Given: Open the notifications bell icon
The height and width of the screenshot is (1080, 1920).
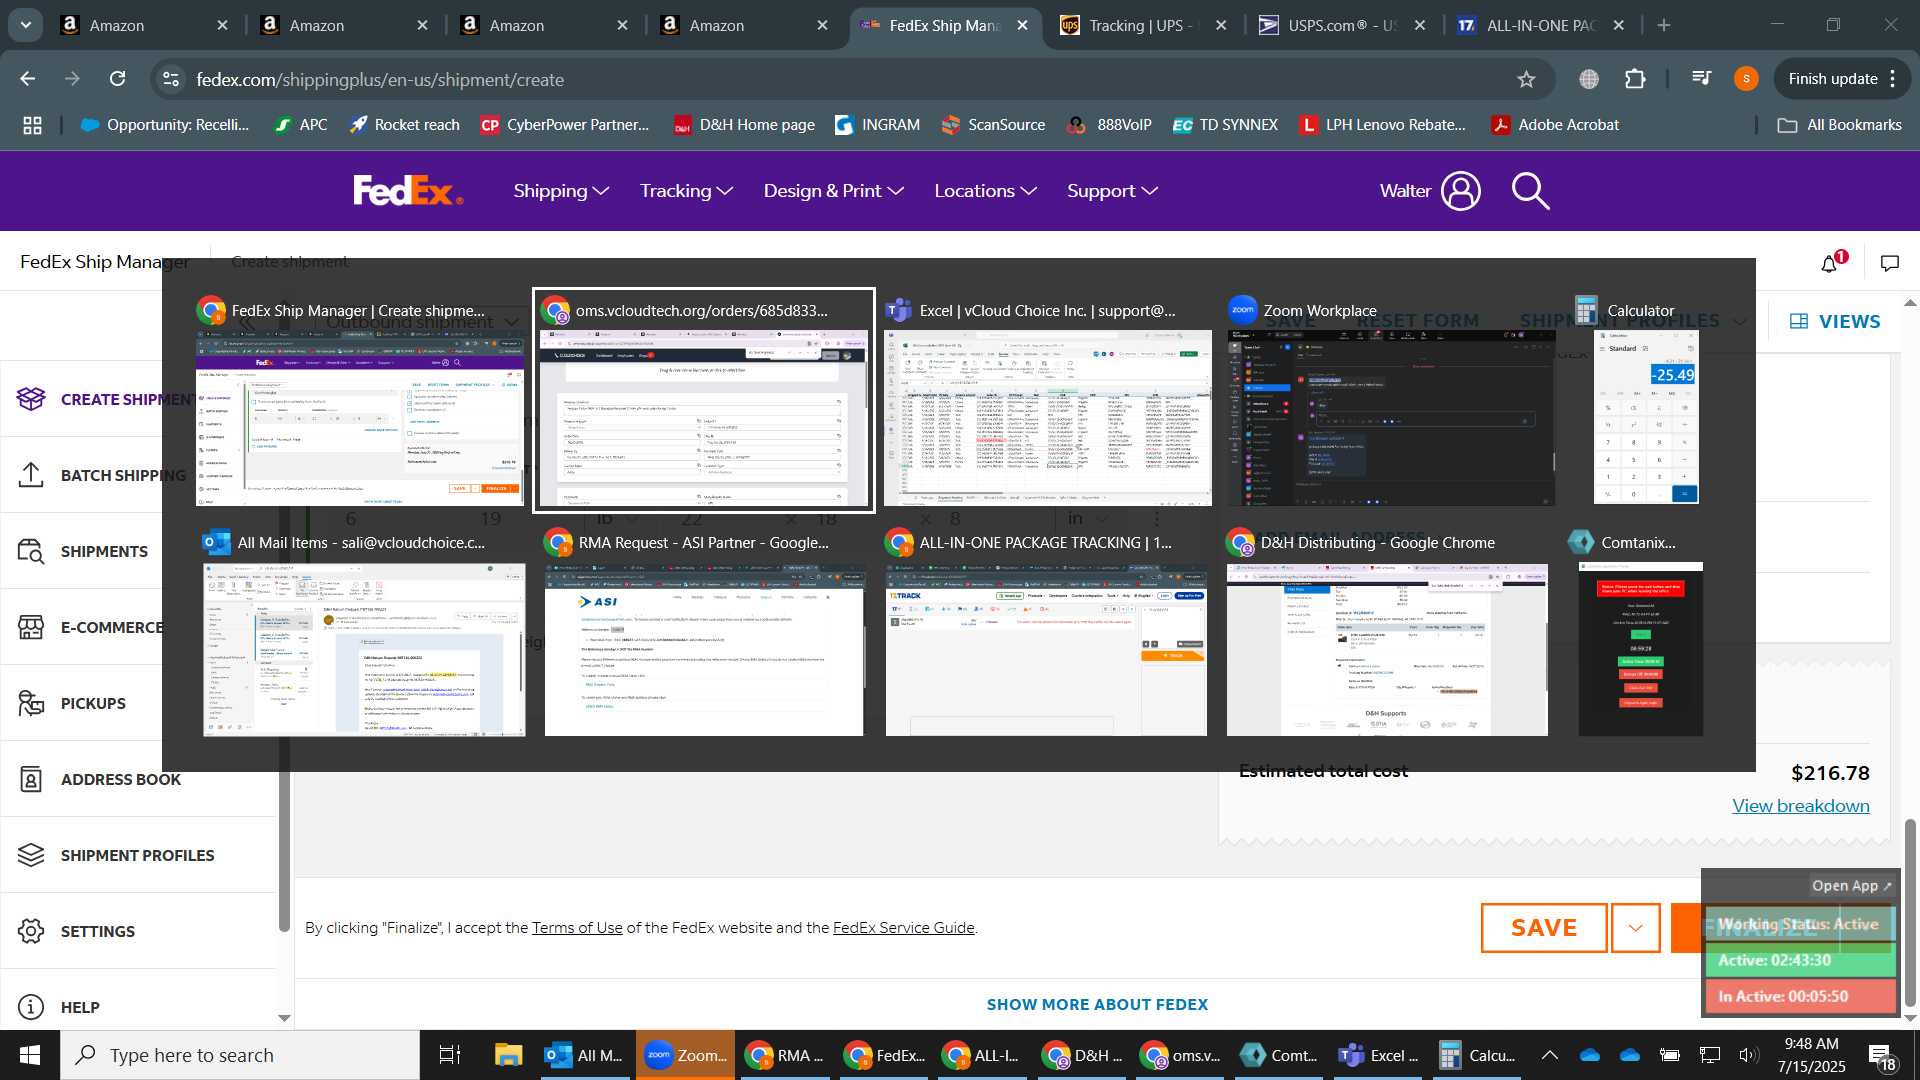Looking at the screenshot, I should tap(1829, 264).
